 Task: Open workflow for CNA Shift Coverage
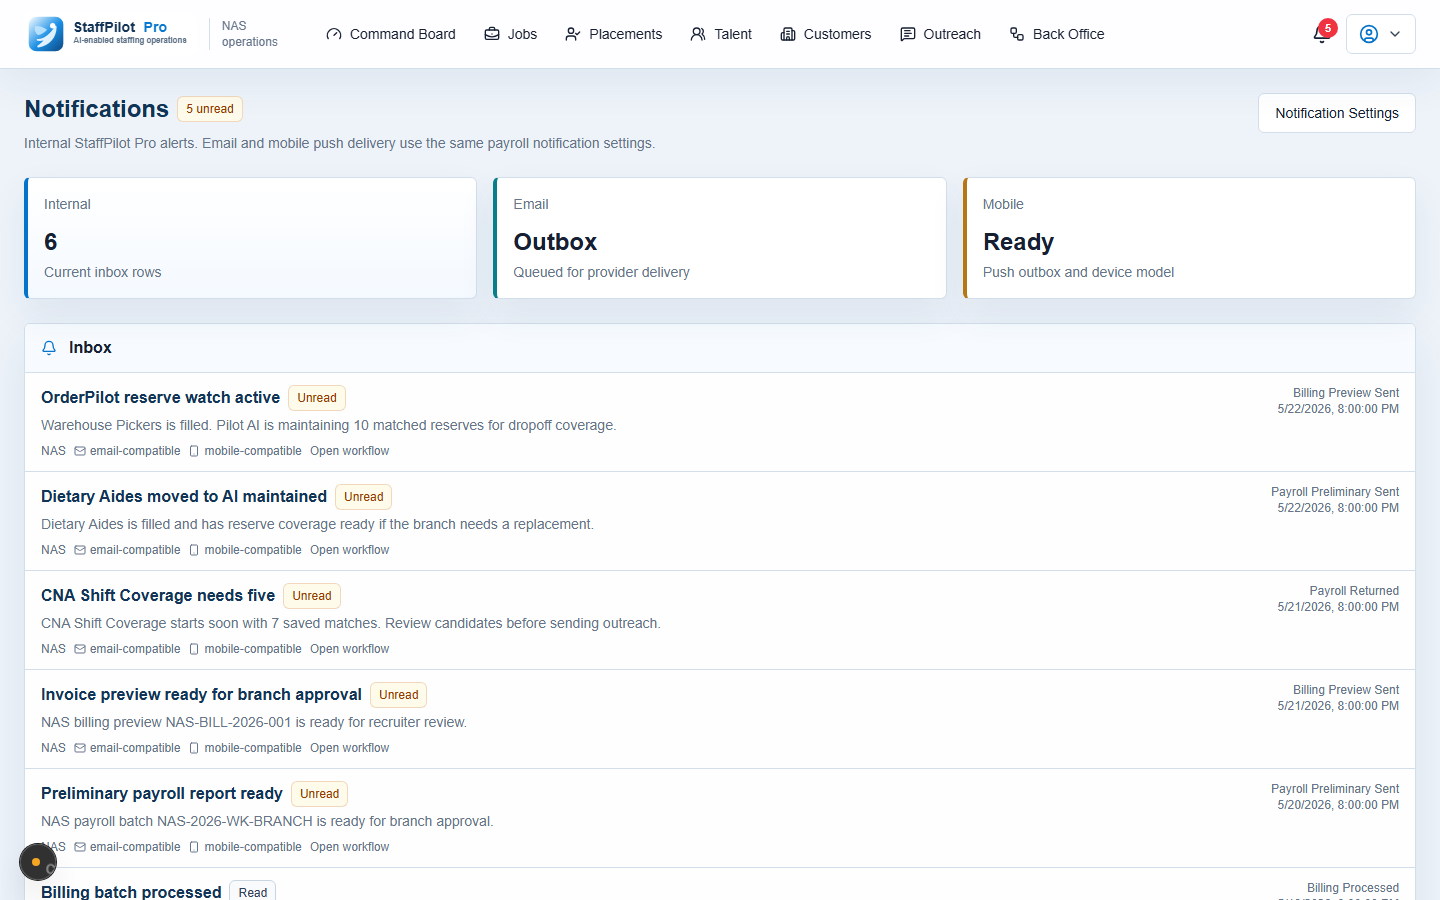349,649
